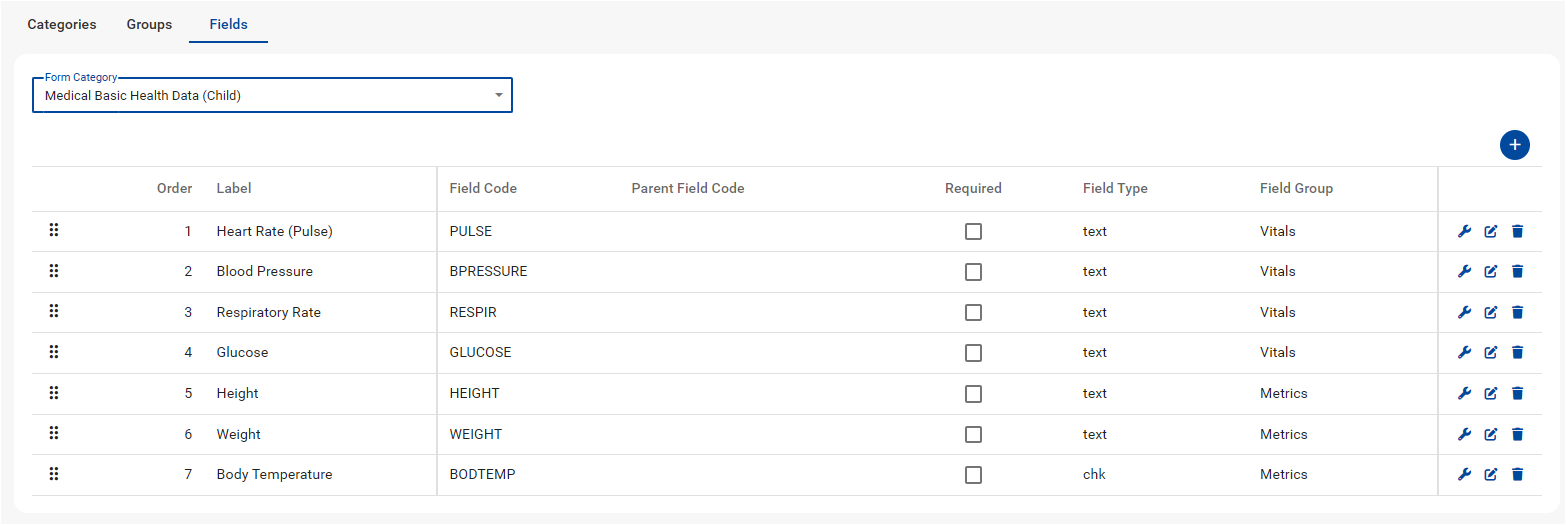Screen dimensions: 1566x525
Task: Toggle Required checkbox for Glucose
Action: [973, 352]
